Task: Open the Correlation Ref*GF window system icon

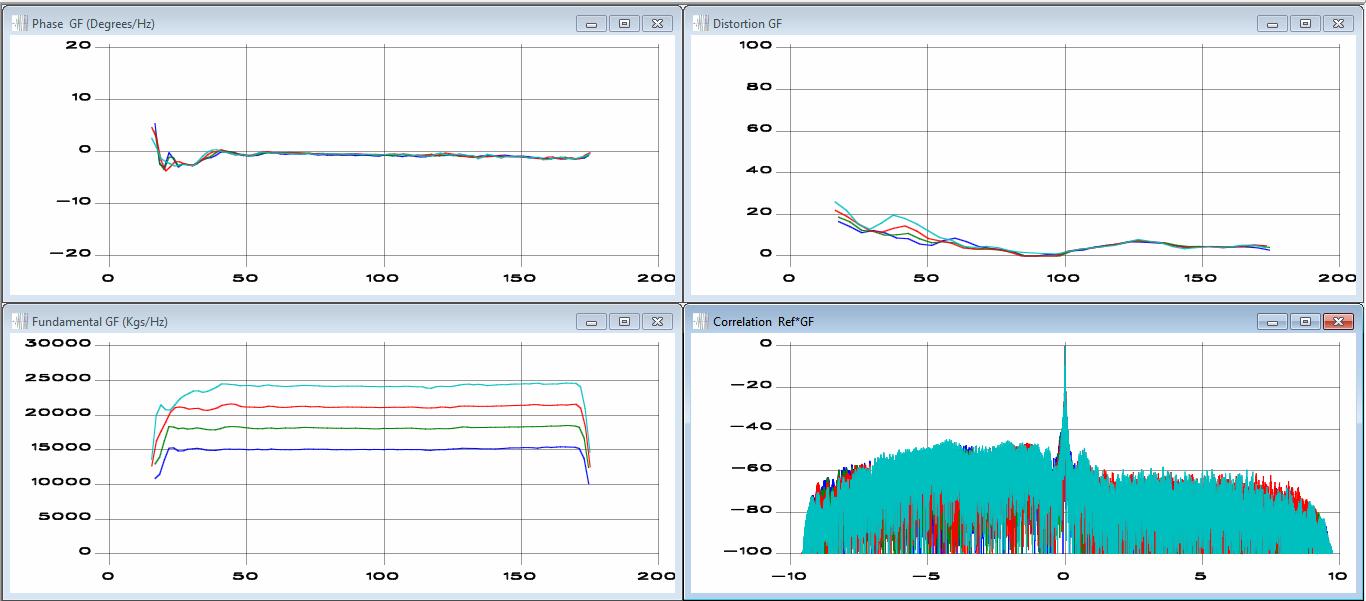Action: click(x=699, y=321)
